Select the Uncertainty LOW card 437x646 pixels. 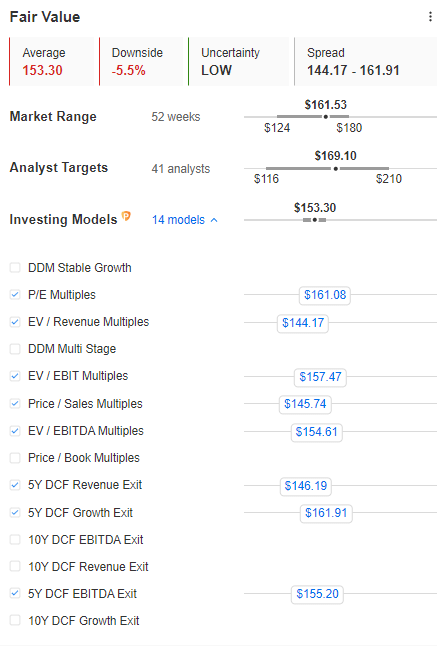(238, 61)
